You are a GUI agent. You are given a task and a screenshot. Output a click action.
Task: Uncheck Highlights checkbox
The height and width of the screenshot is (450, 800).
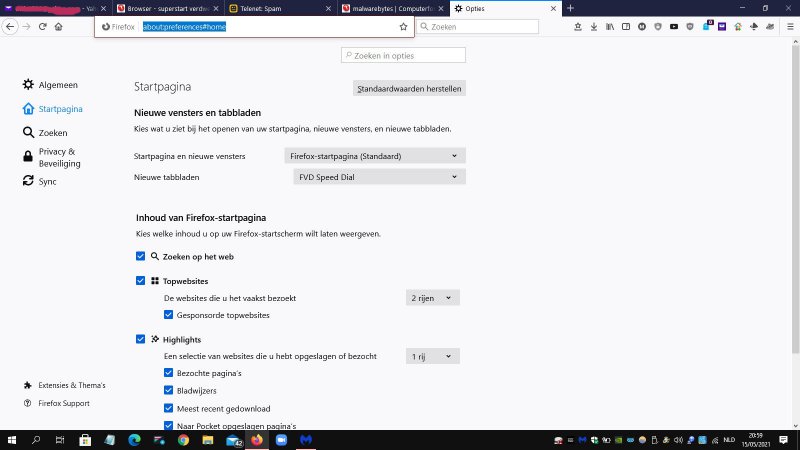point(140,339)
